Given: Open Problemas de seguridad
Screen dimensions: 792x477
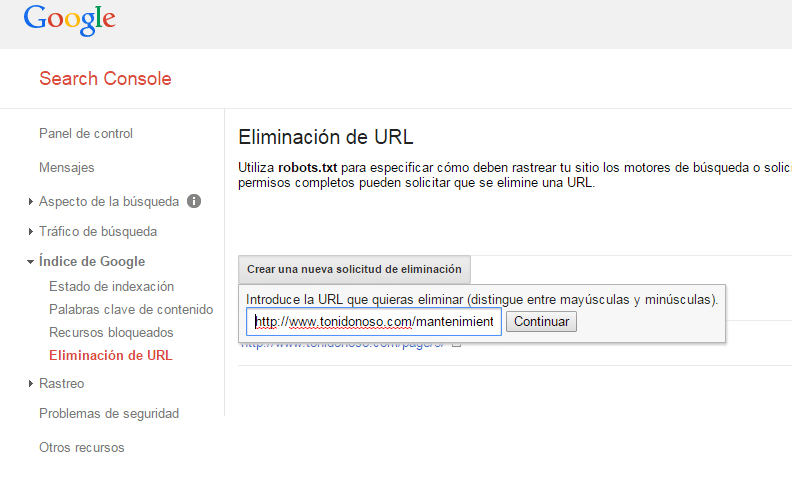Looking at the screenshot, I should coord(109,413).
